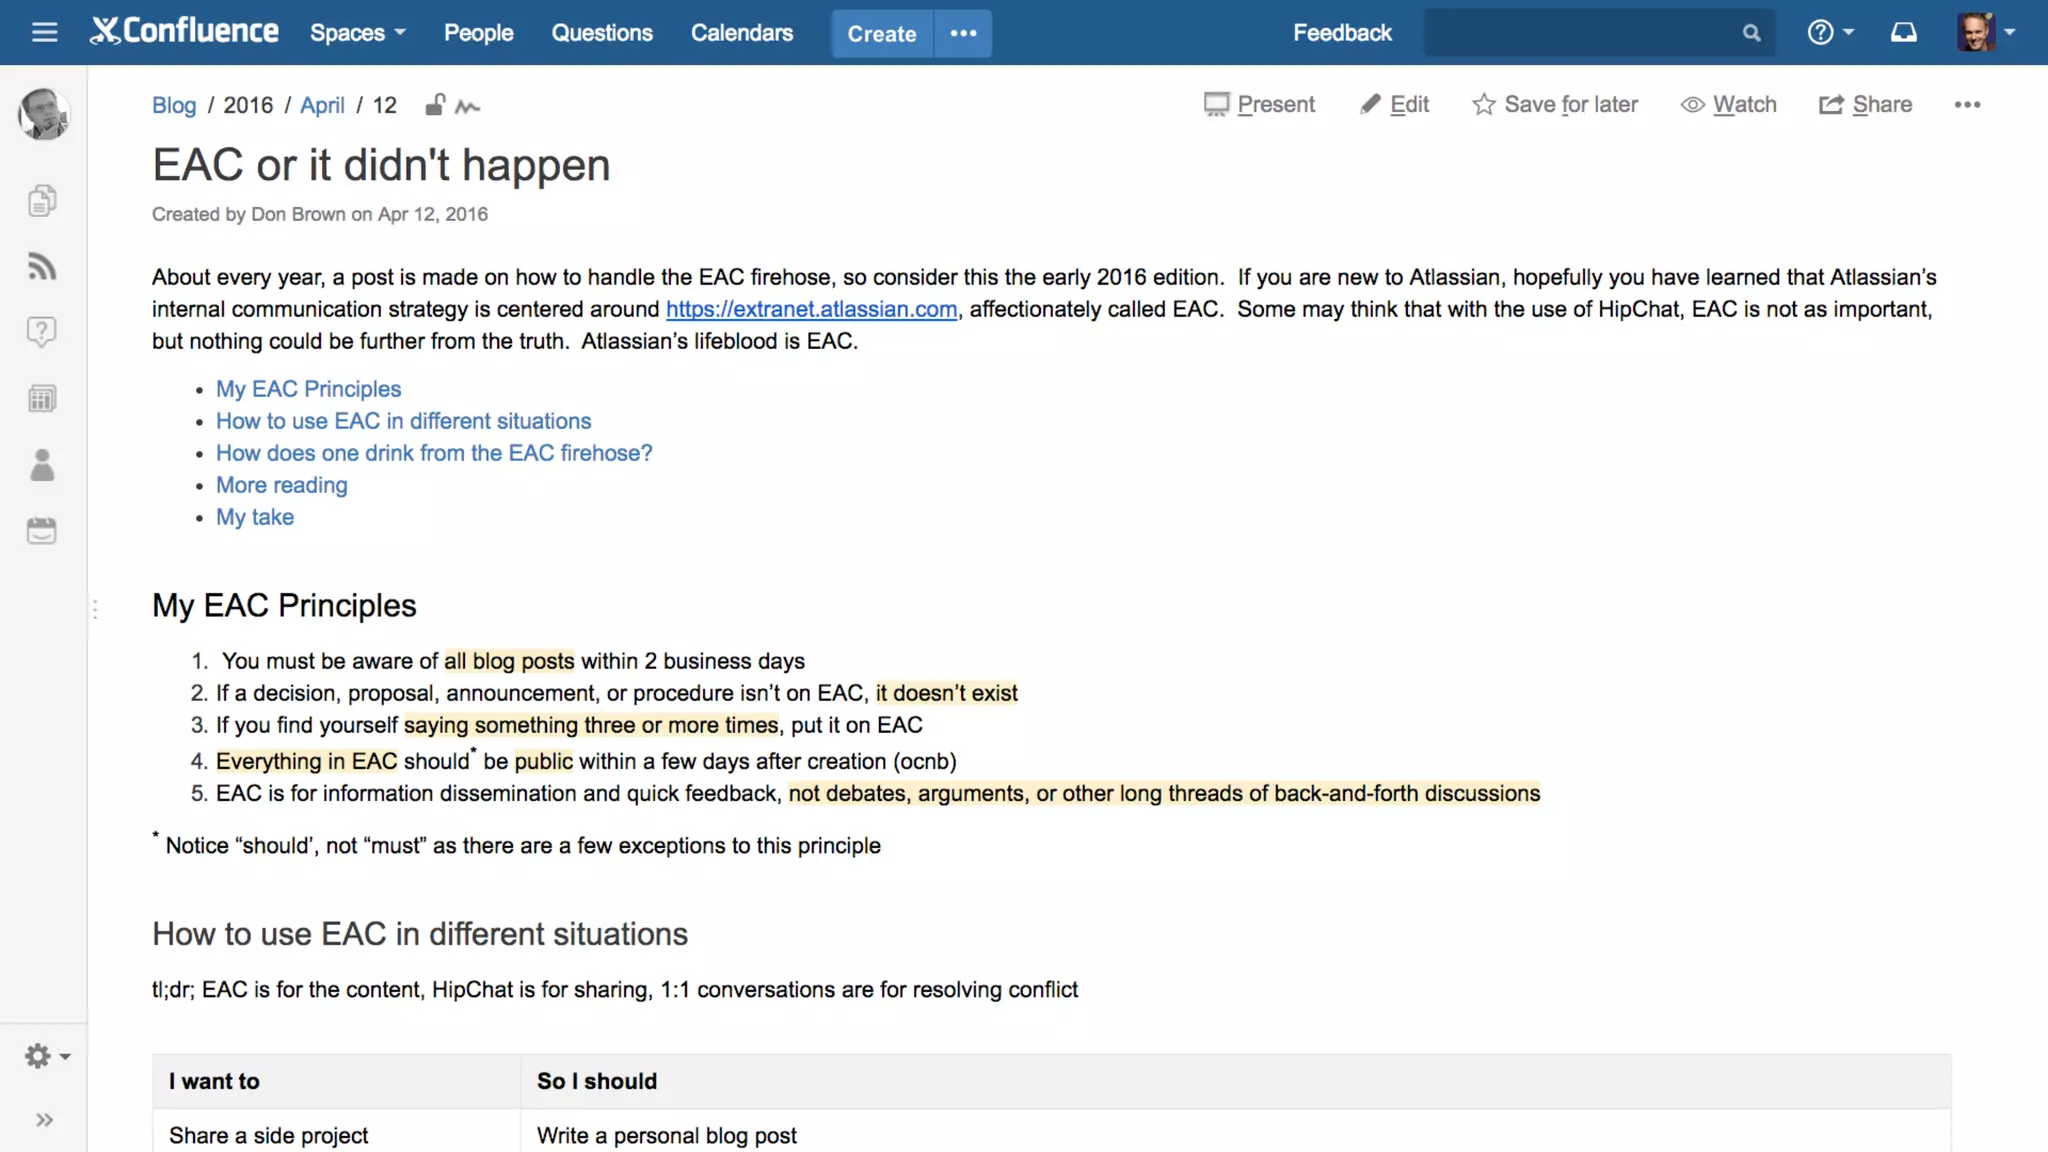Expand the sidebar with double chevron
The width and height of the screenshot is (2048, 1152).
[44, 1120]
